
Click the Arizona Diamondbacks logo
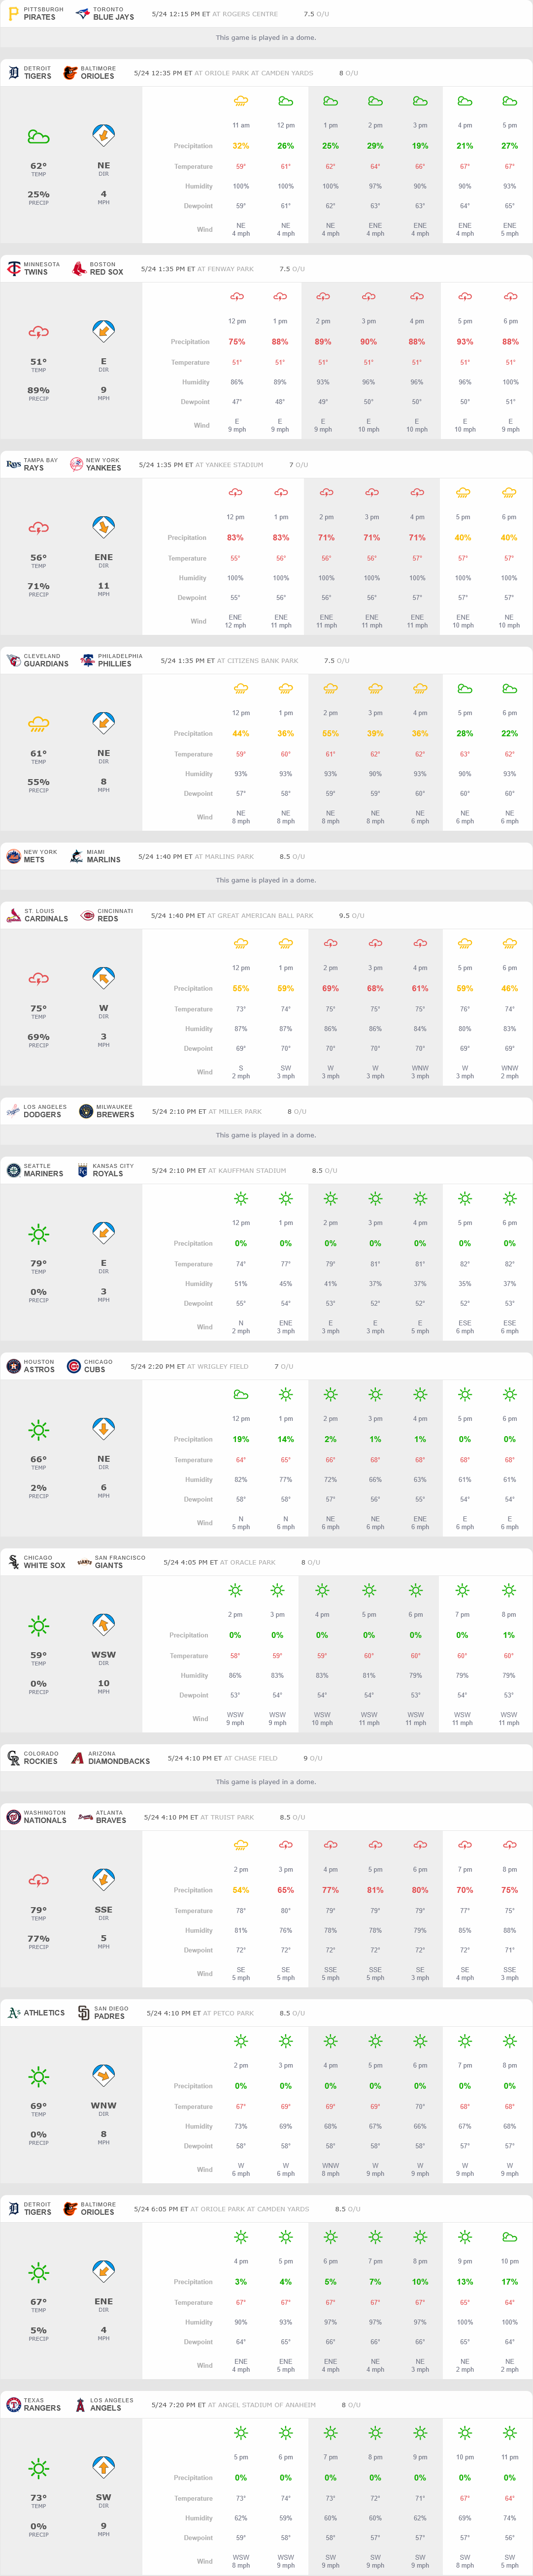tap(77, 1759)
